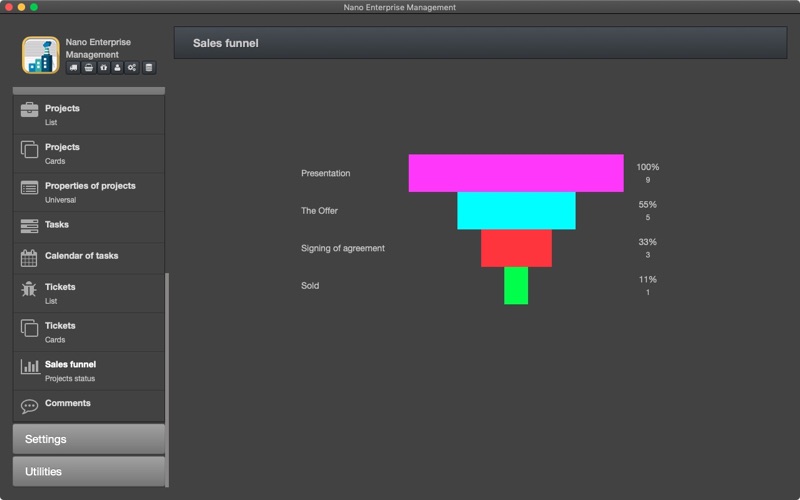Click the delivery truck icon in header
Screen dimensions: 800x500
pyautogui.click(x=73, y=68)
